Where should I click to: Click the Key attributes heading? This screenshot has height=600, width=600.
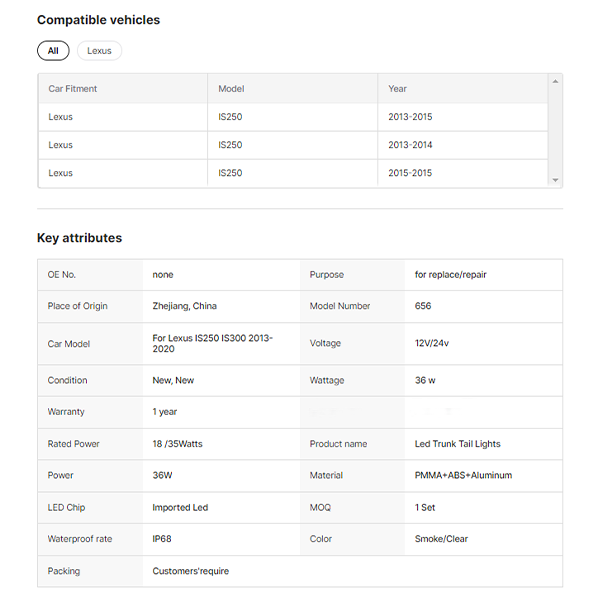79,238
